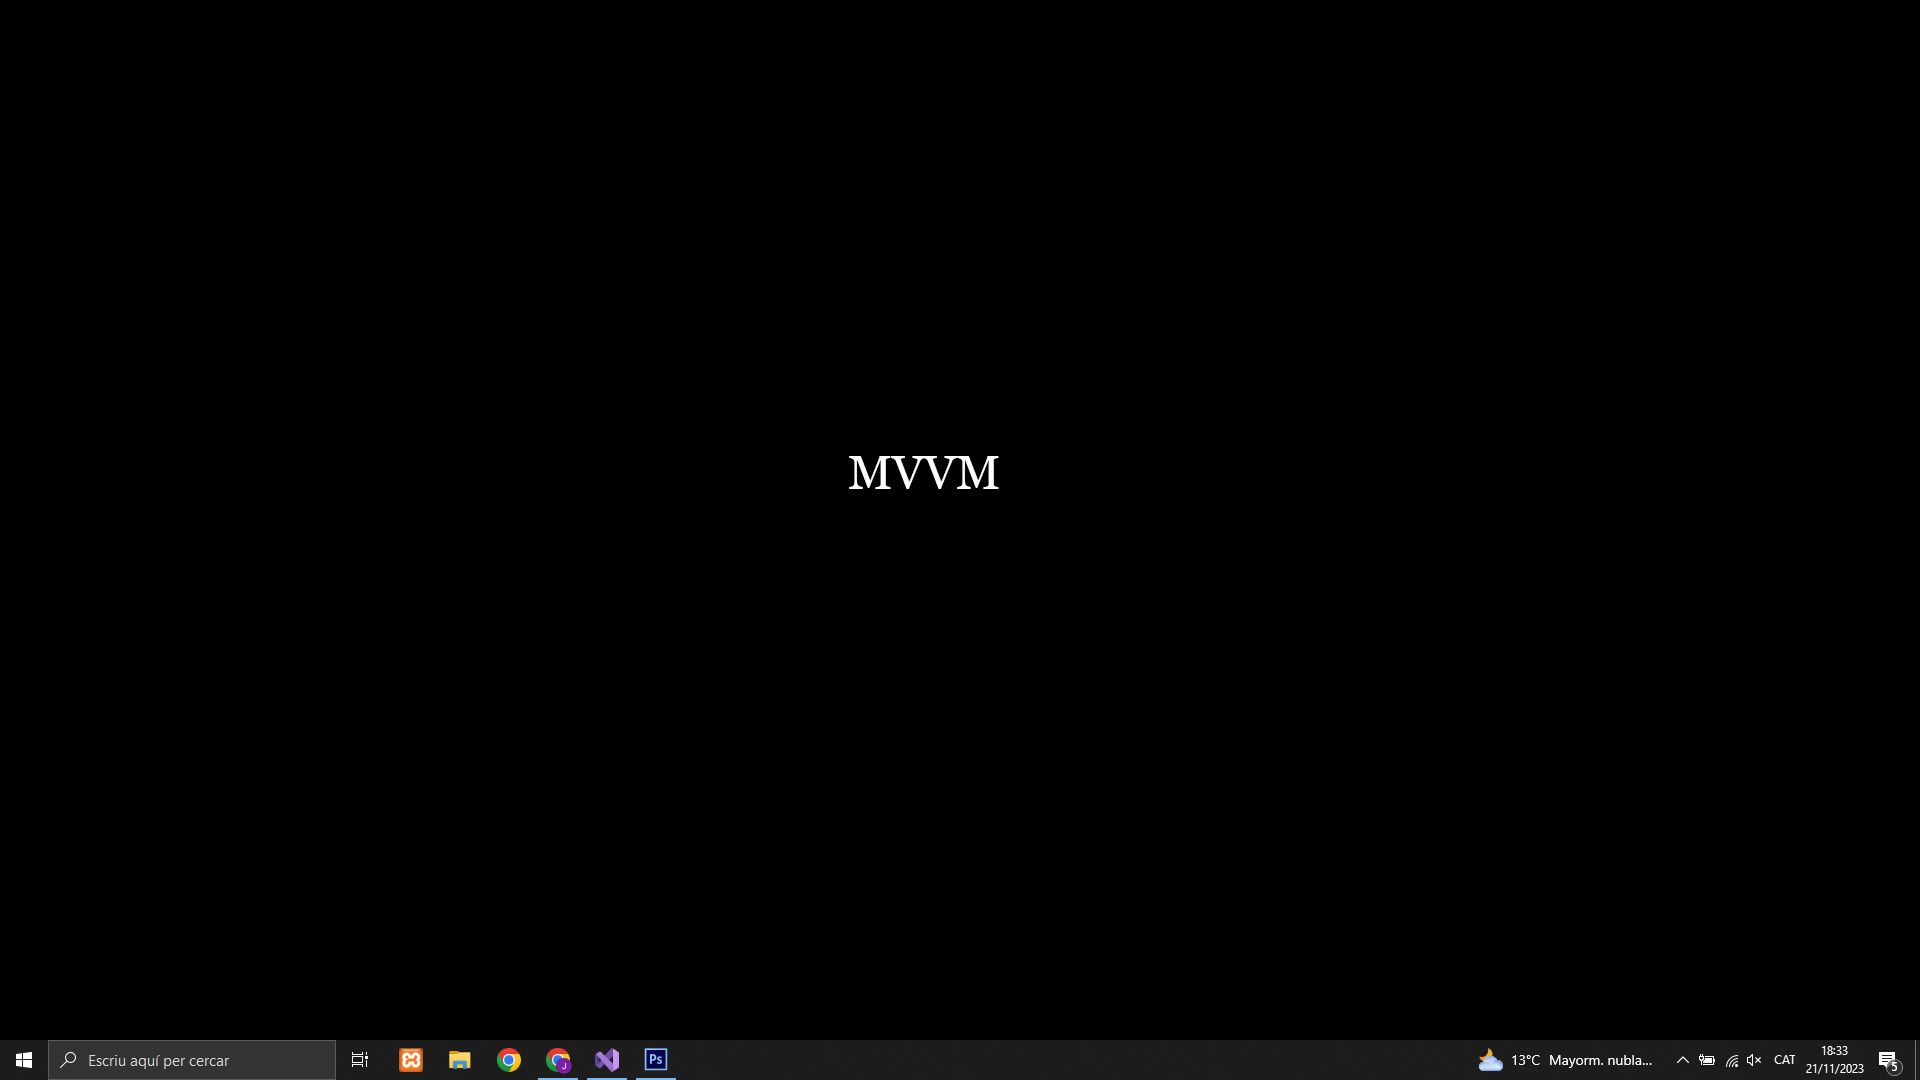Open the Wi-Fi network flyout
This screenshot has width=1920, height=1080.
1731,1060
